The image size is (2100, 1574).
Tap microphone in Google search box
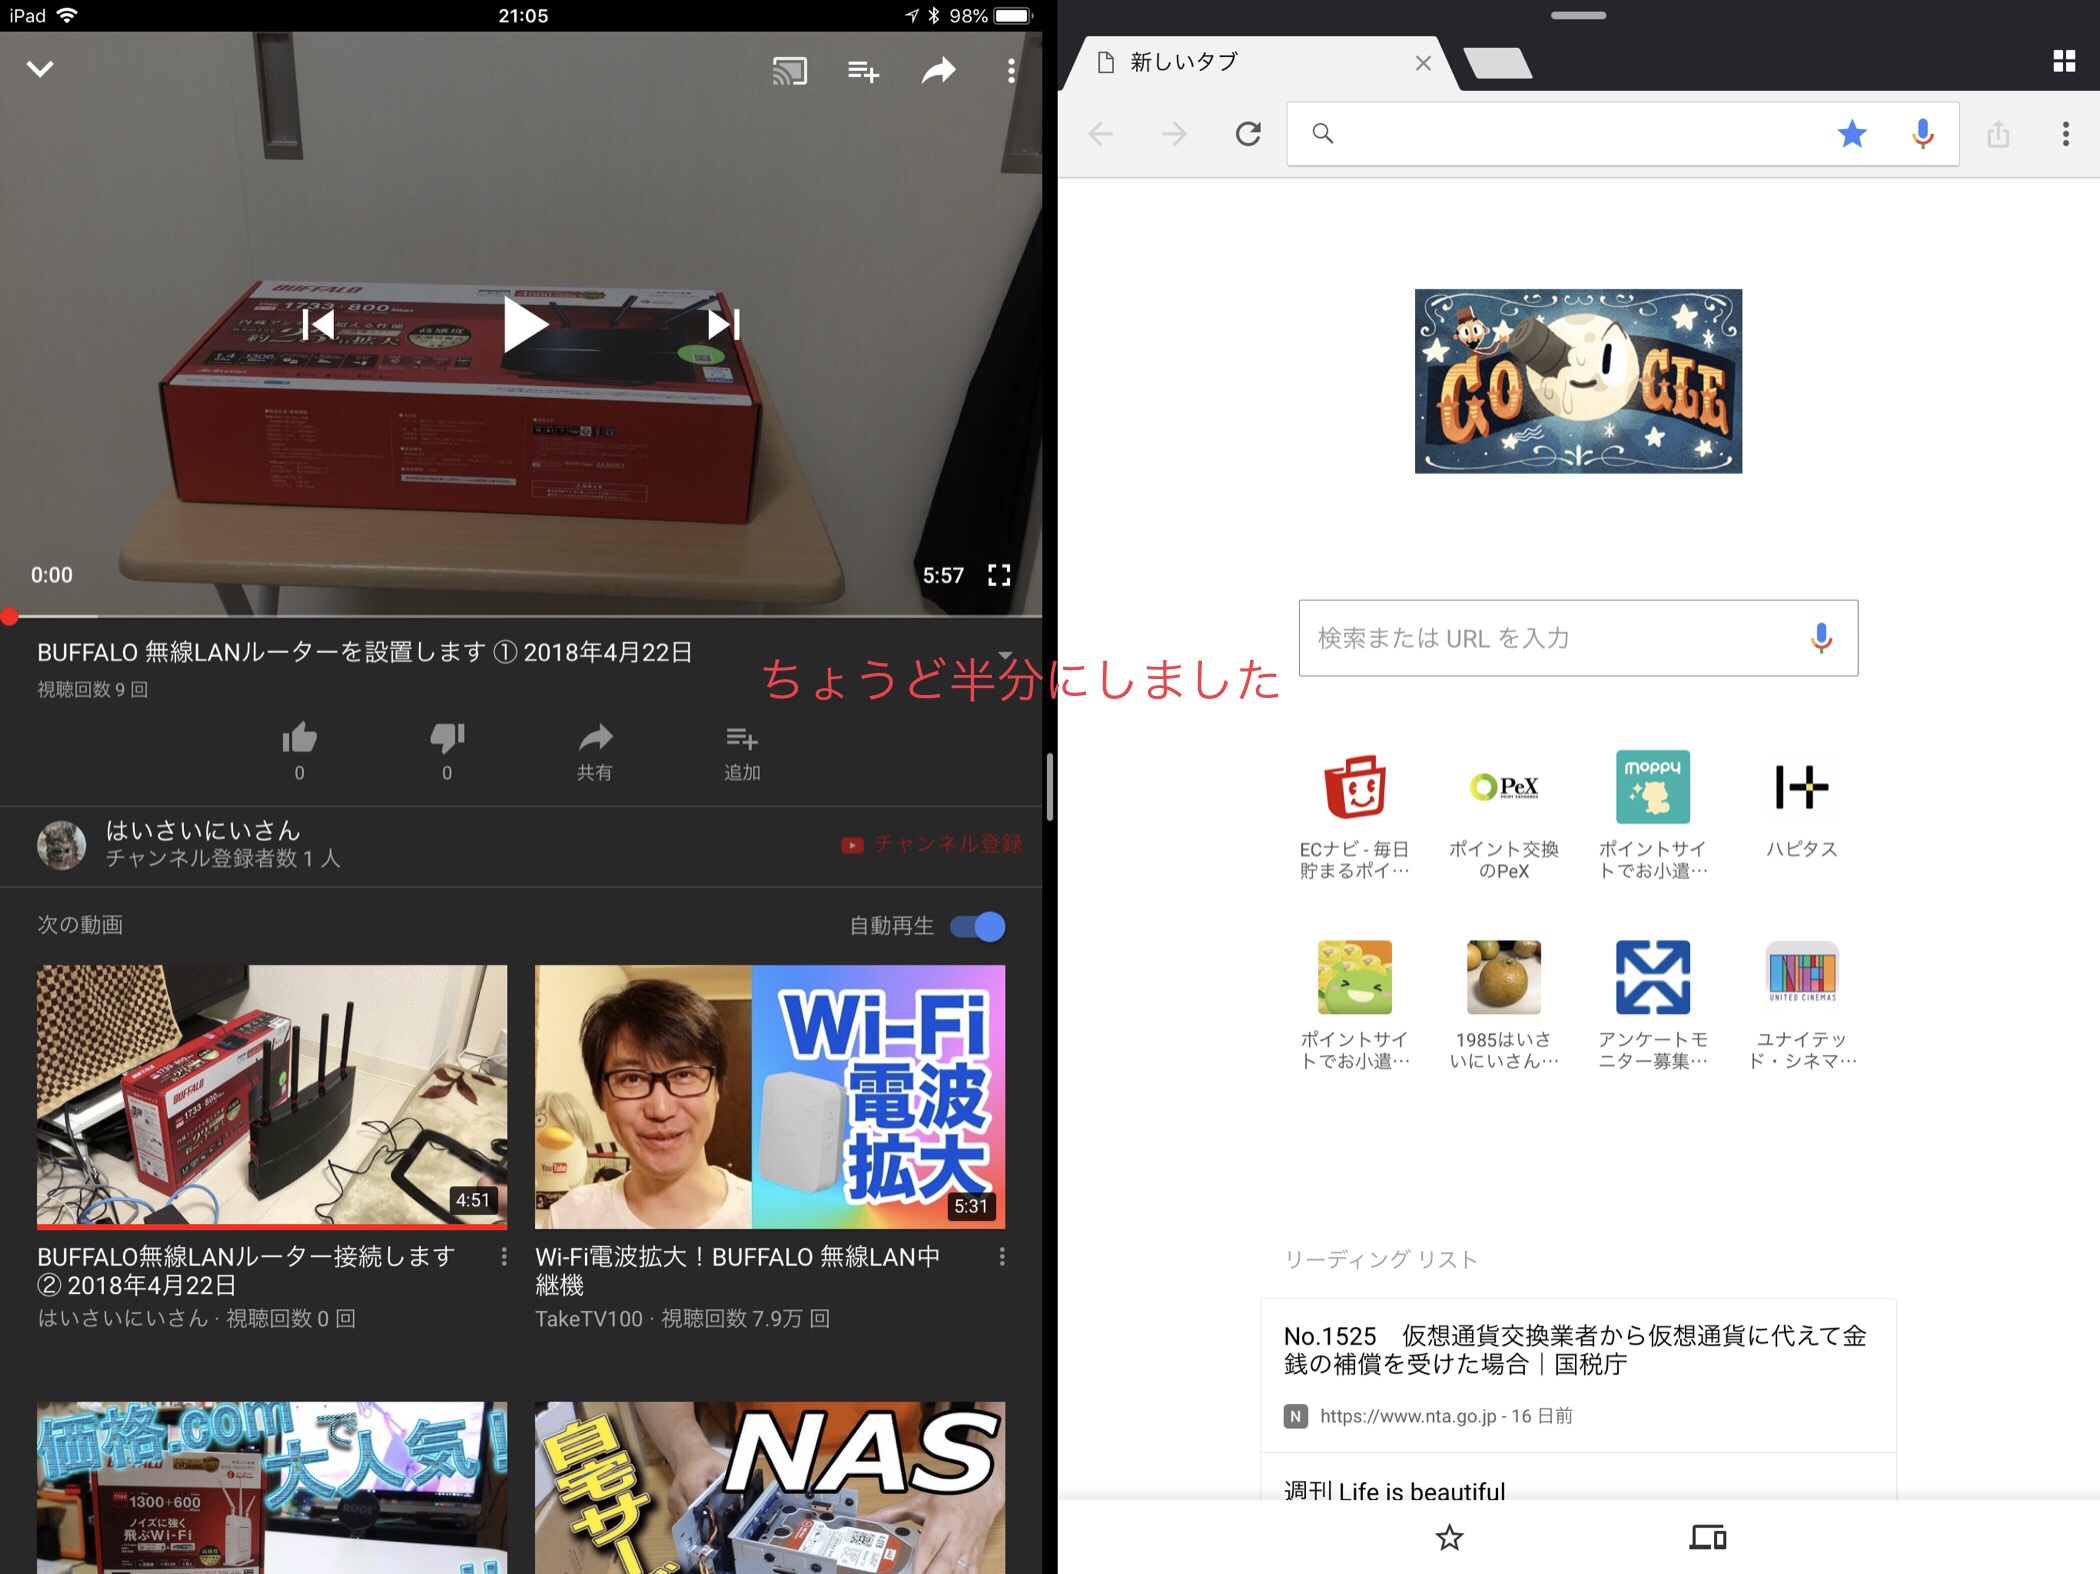coord(1821,638)
